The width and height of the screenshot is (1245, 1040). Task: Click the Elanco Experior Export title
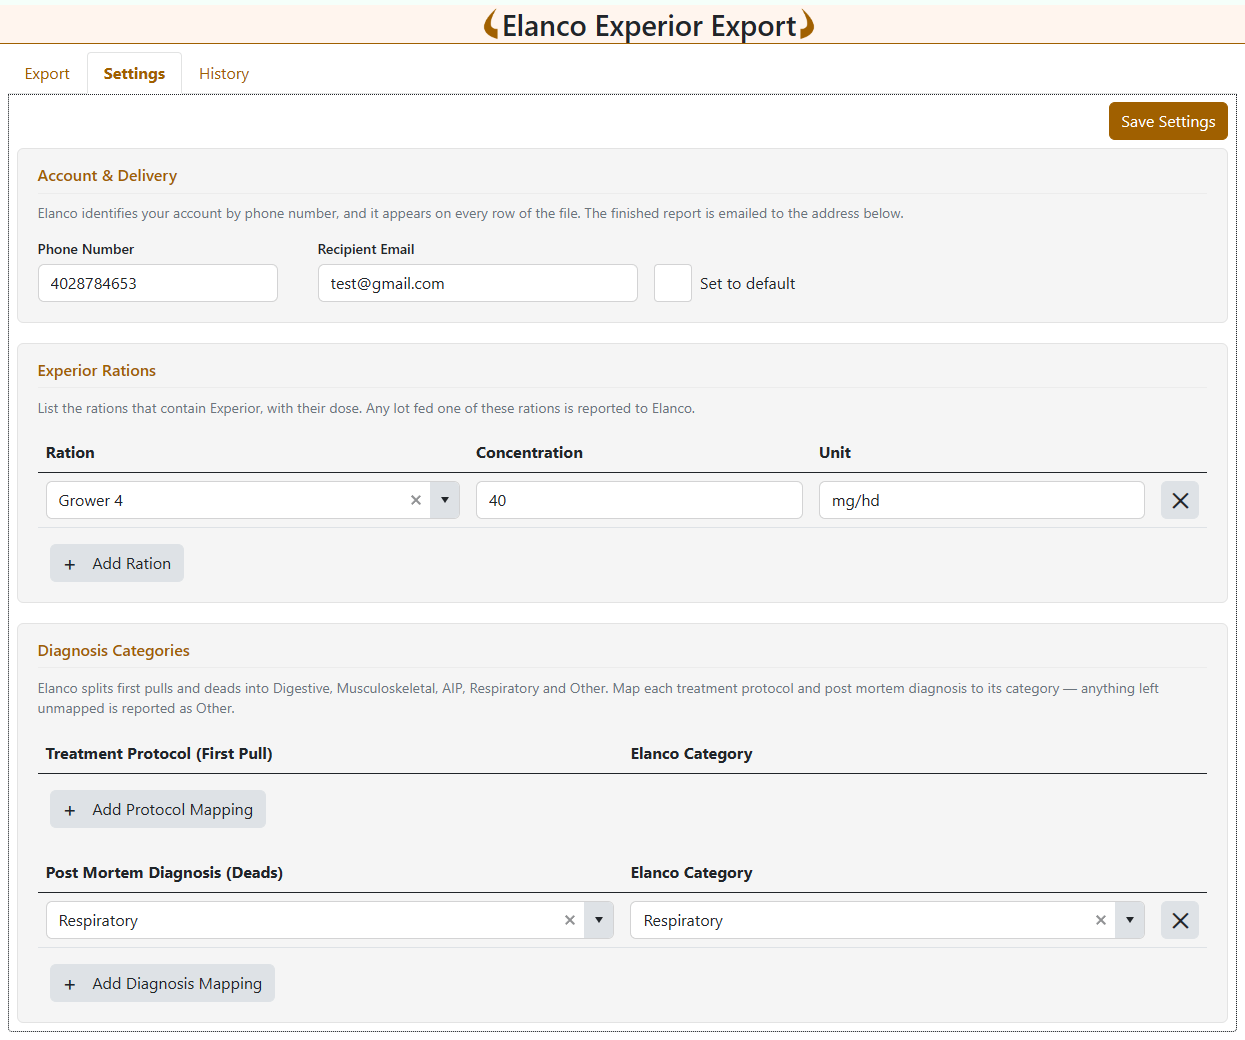pyautogui.click(x=649, y=25)
